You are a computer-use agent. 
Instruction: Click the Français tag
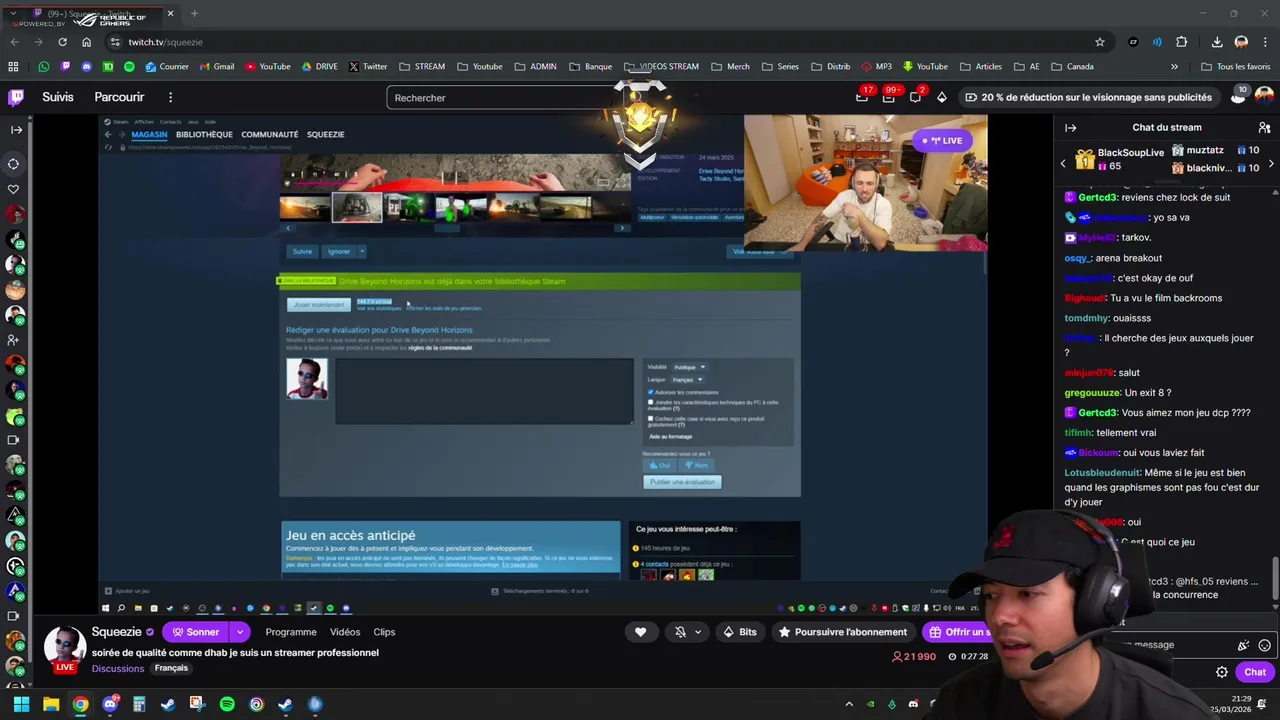click(171, 668)
